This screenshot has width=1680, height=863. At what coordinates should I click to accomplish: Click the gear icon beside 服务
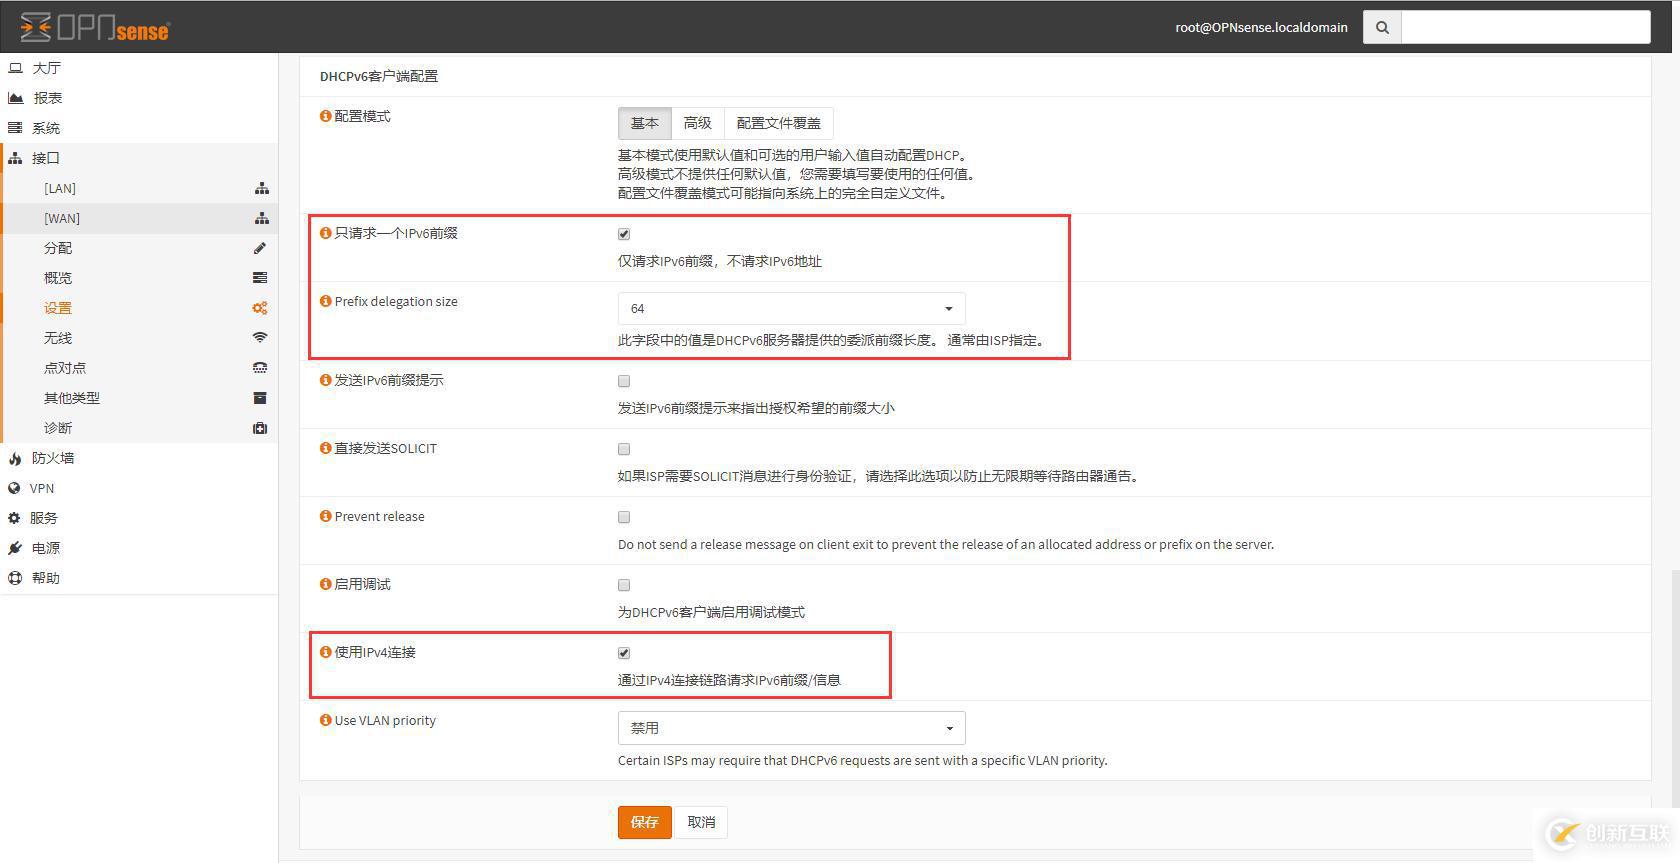pos(15,518)
